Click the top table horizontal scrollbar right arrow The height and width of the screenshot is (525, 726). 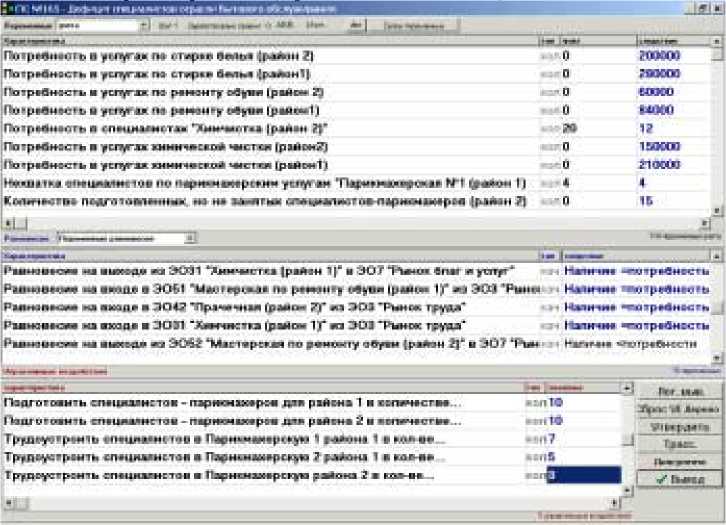point(705,224)
